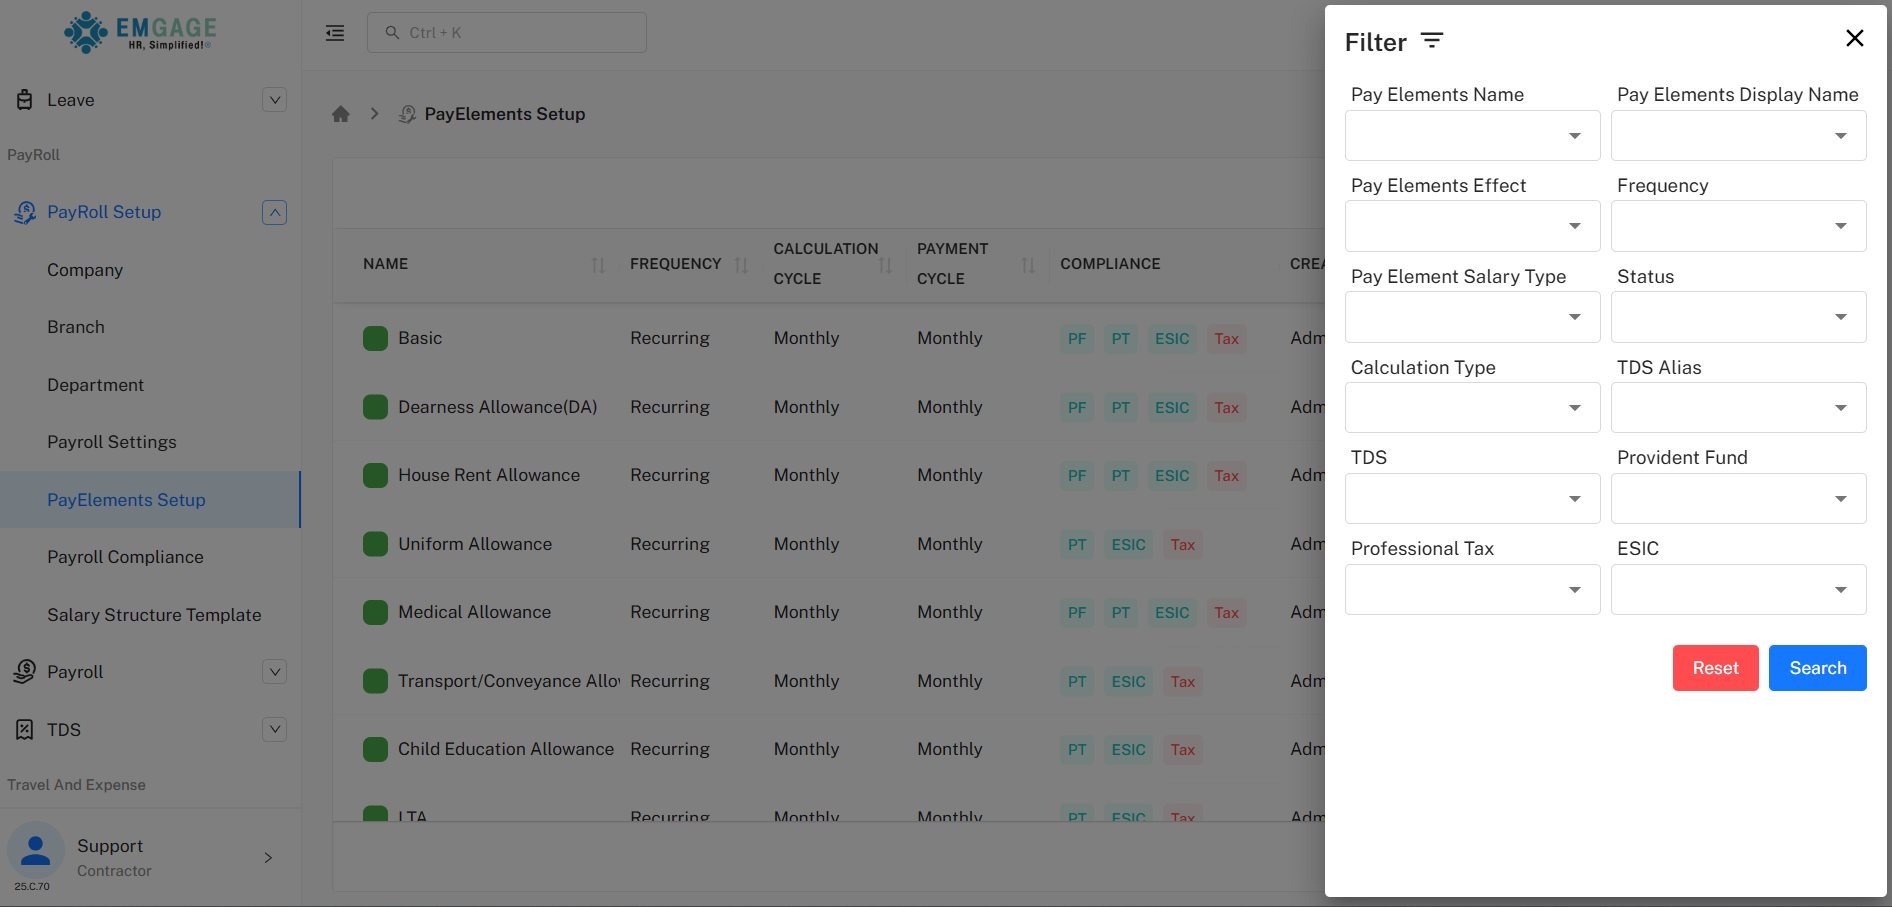Open Payroll Compliance in sidebar
The width and height of the screenshot is (1892, 907).
(125, 557)
